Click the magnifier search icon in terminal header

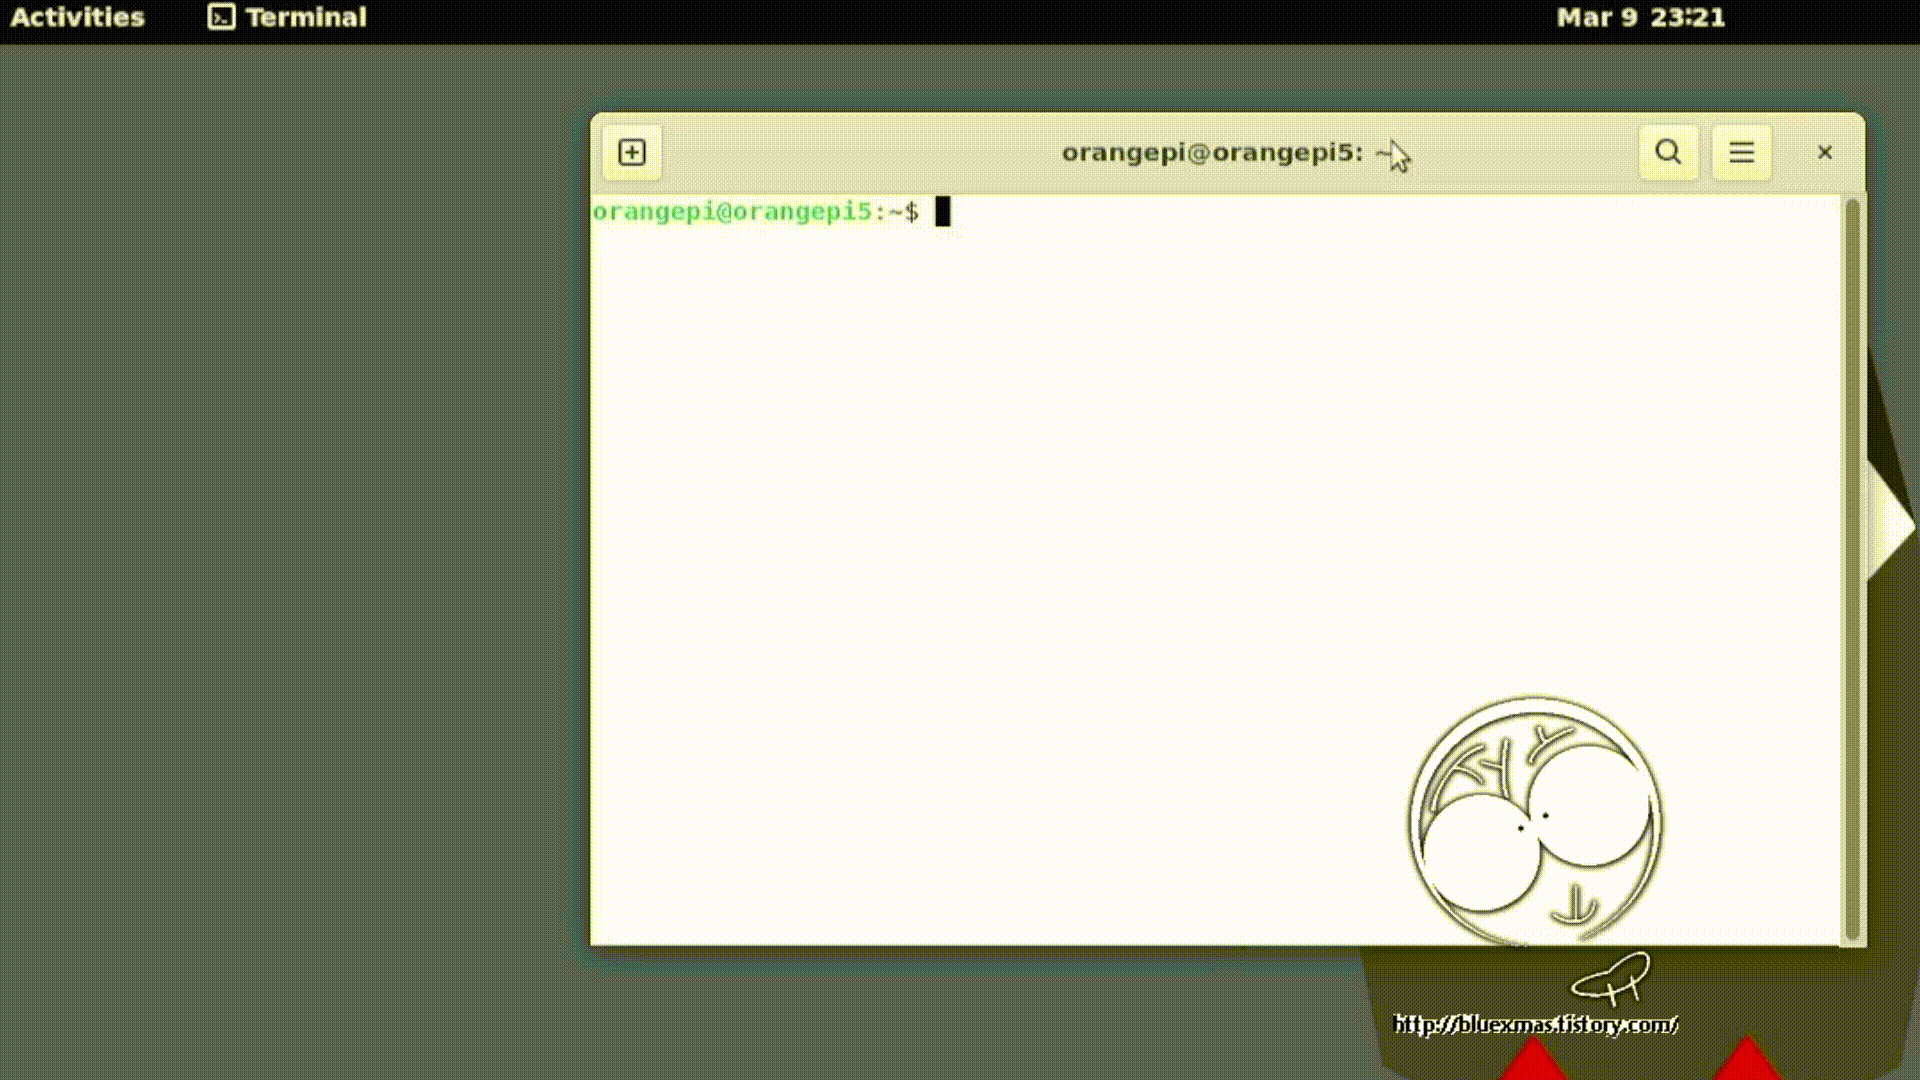click(1668, 153)
